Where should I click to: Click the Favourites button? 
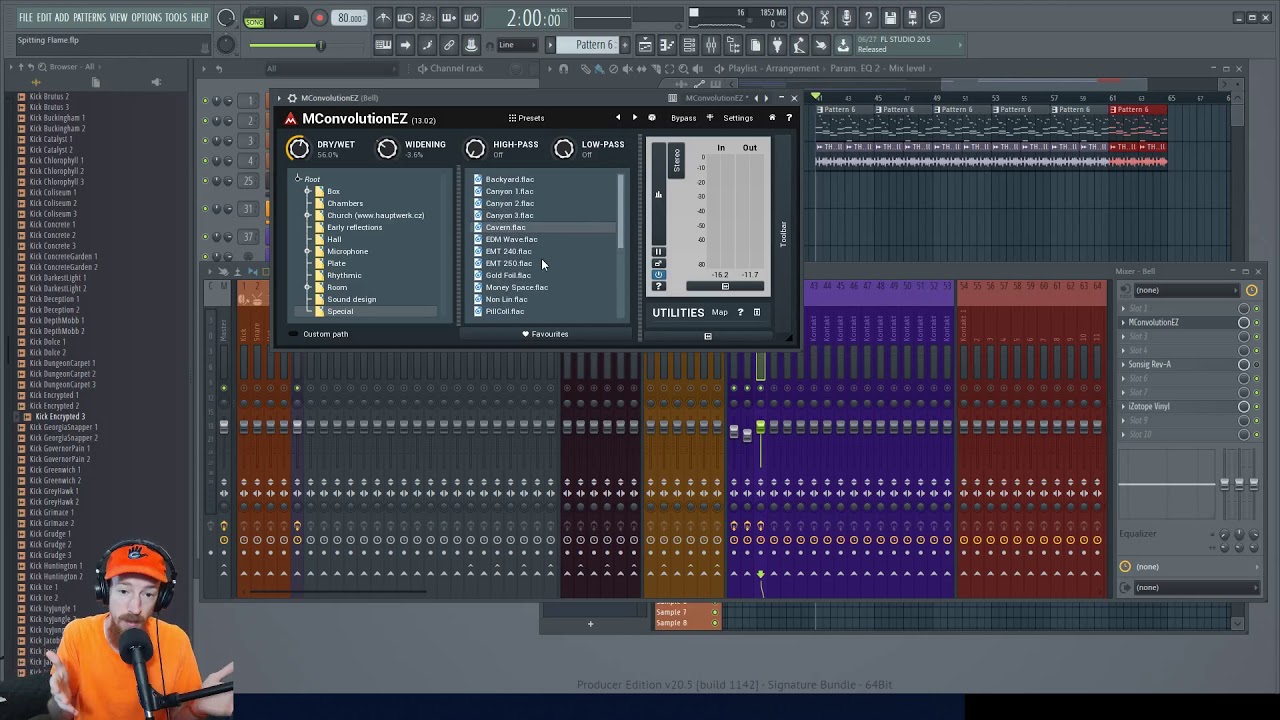546,334
